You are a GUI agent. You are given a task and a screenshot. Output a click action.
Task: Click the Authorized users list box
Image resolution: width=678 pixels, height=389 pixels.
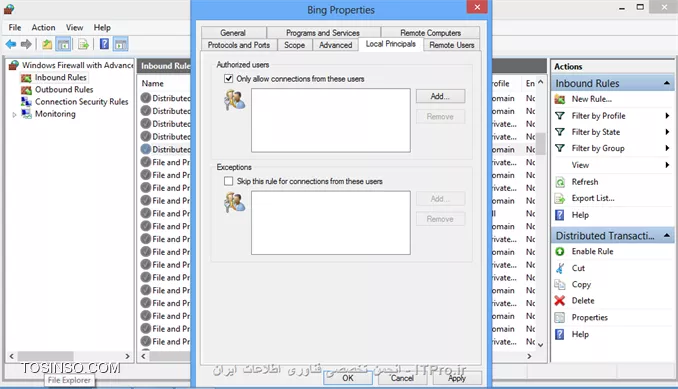(x=331, y=120)
